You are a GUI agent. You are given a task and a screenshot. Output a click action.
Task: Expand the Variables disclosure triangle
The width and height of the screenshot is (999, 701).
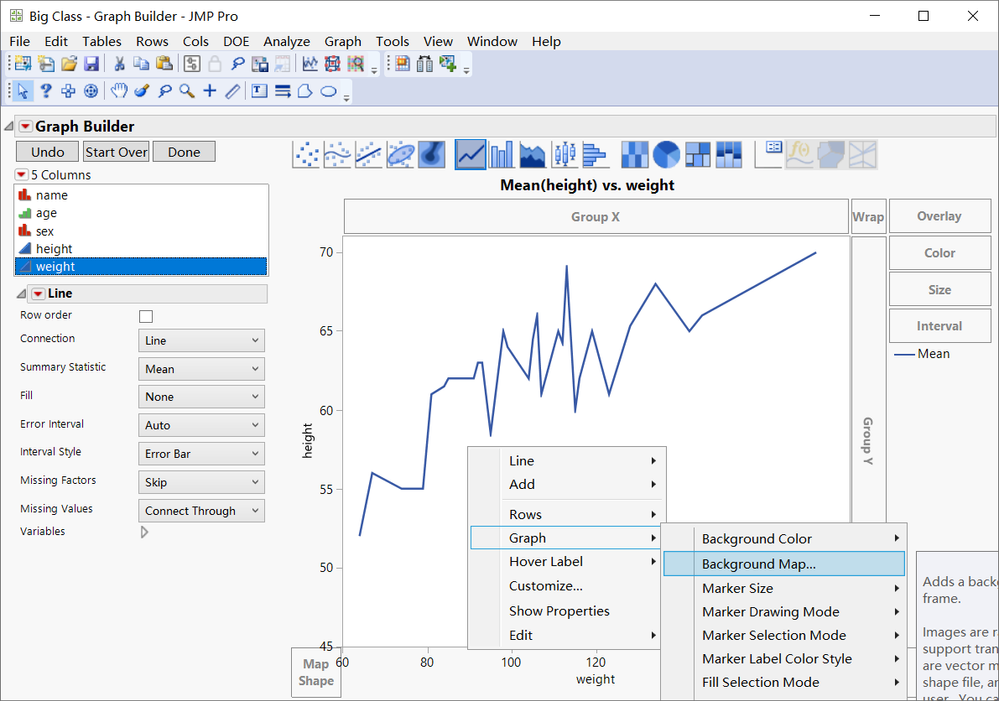tap(145, 532)
